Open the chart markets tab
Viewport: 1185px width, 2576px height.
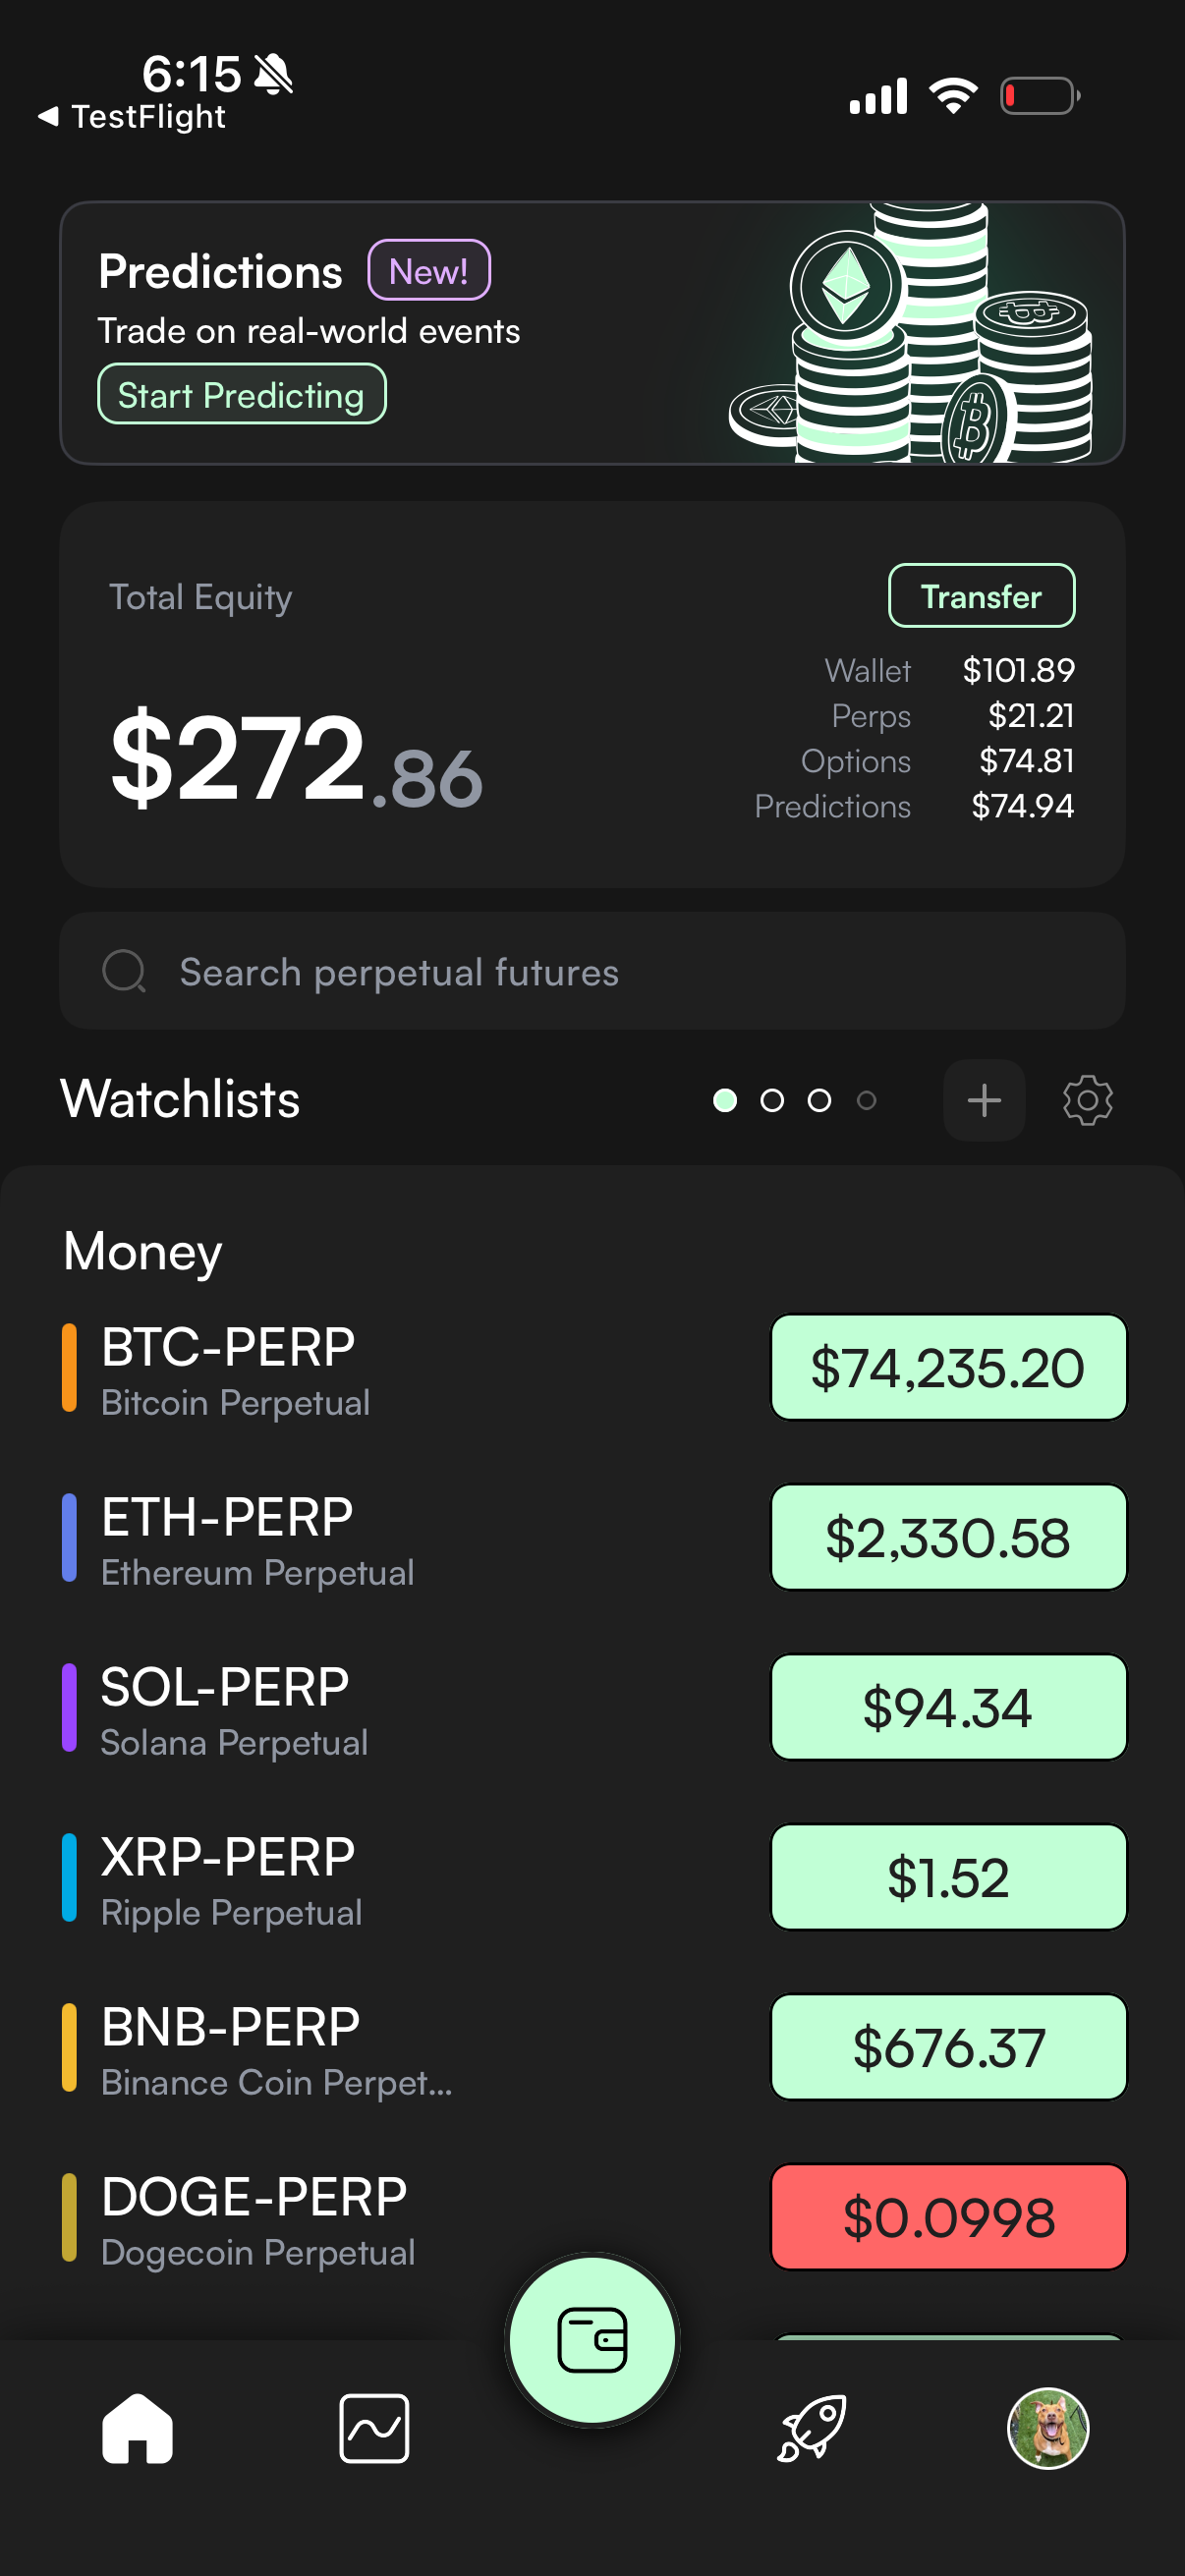374,2428
